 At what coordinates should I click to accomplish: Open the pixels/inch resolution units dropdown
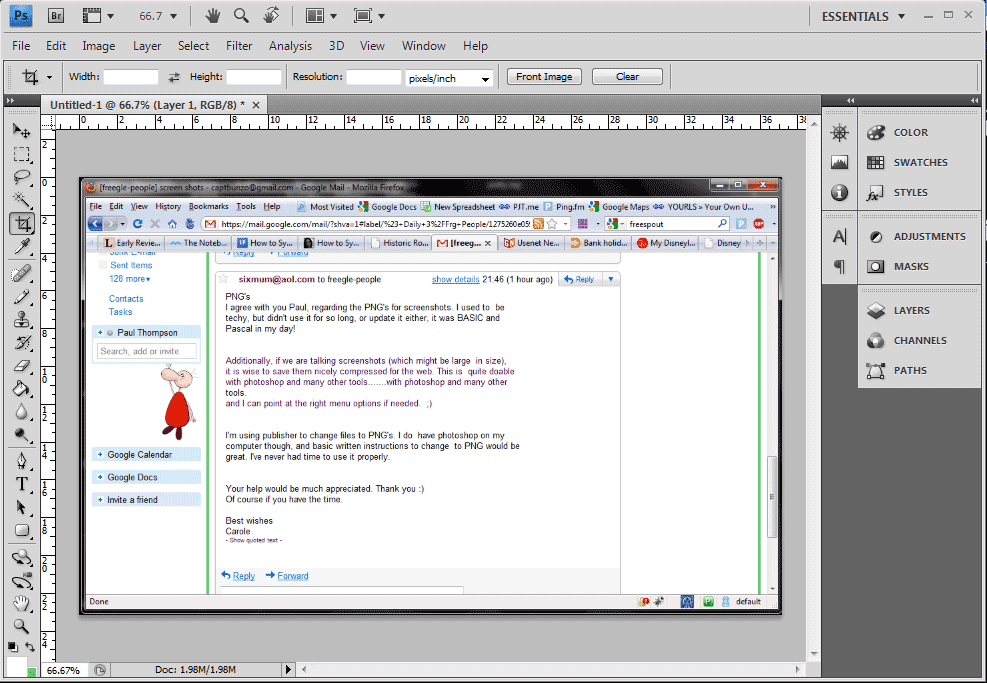coord(449,78)
